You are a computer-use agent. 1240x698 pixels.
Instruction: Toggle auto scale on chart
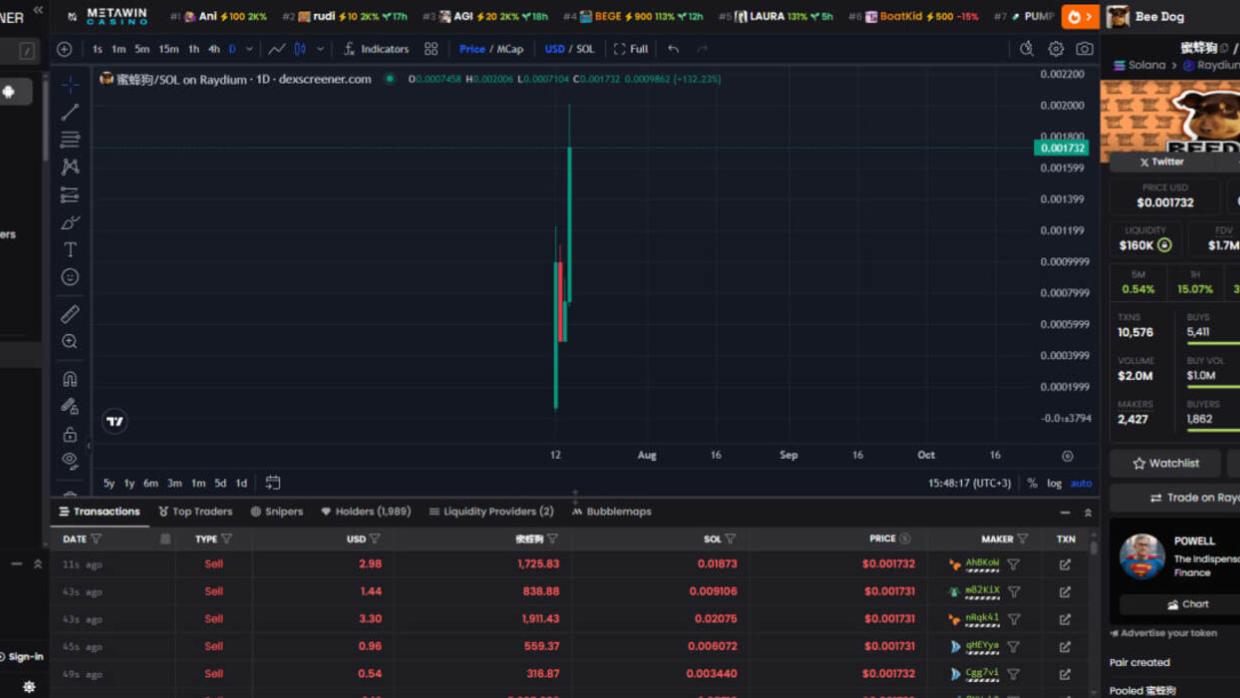(1081, 483)
